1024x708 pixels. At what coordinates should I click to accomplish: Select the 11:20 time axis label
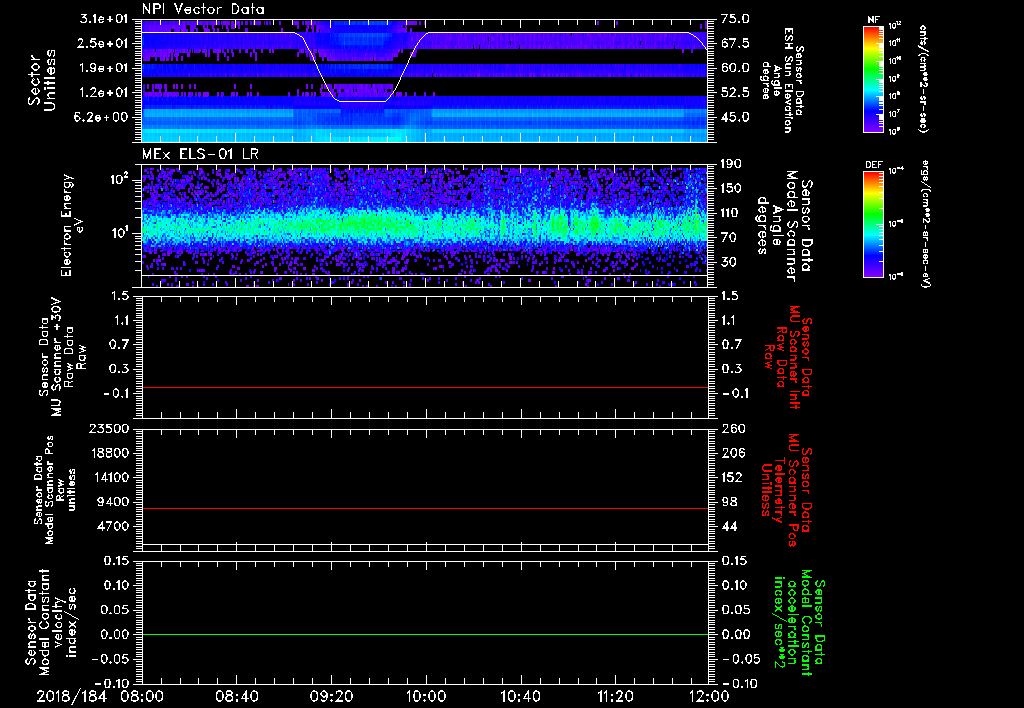coord(616,695)
